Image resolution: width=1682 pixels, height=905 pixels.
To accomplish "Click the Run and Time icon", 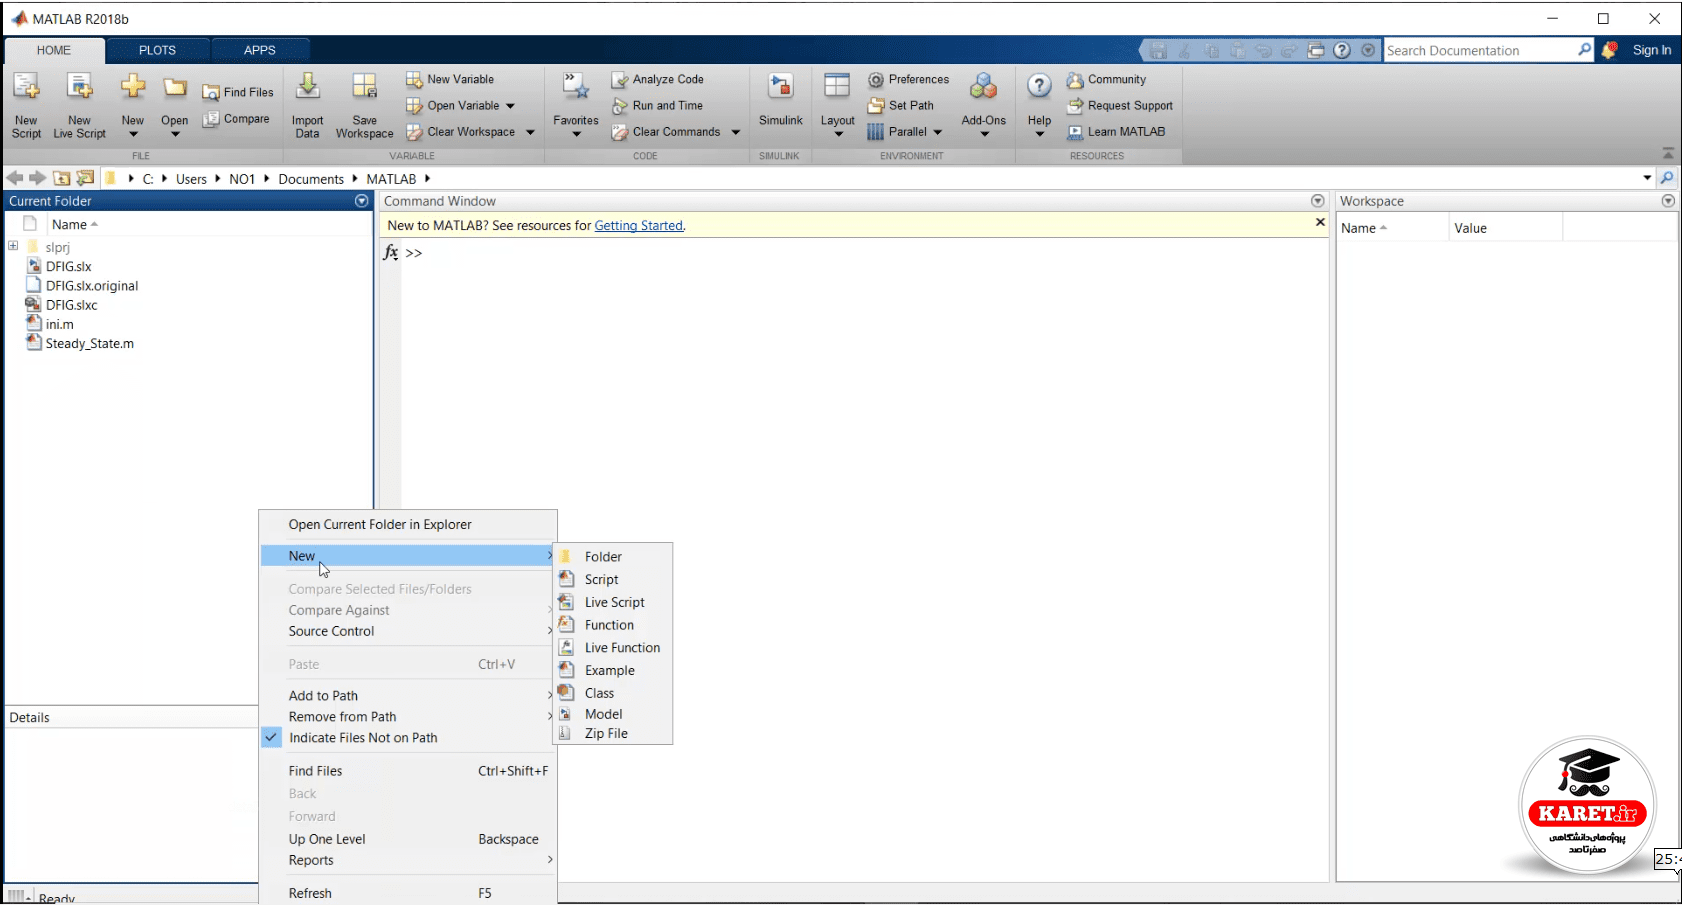I will click(x=620, y=106).
